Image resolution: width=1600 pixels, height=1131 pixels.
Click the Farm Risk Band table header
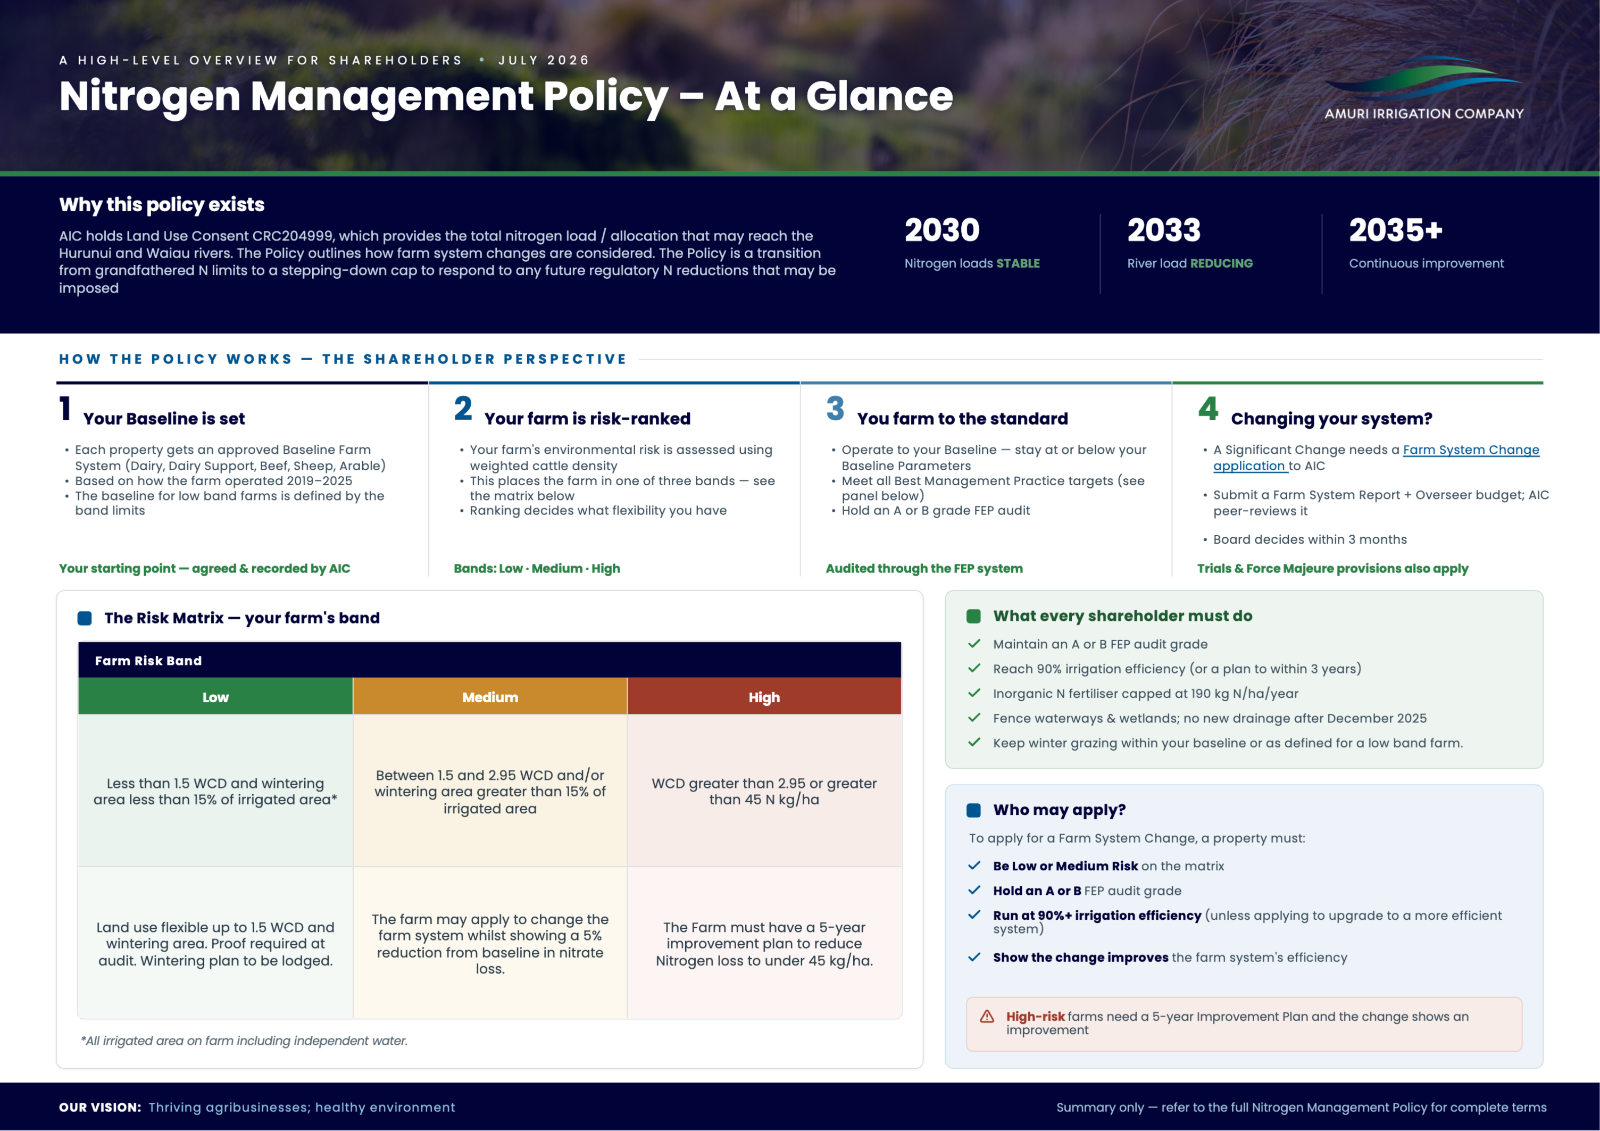tap(490, 660)
